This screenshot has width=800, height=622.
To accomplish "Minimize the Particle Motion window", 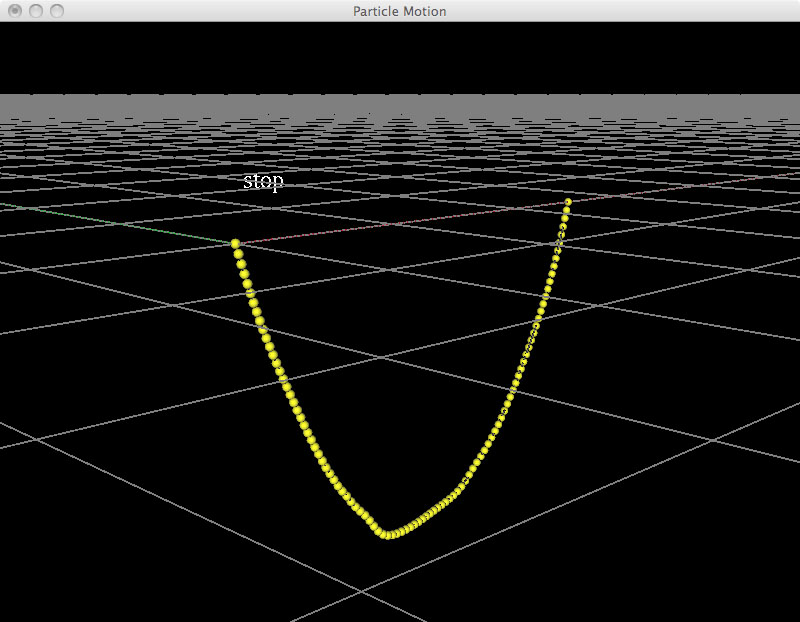I will click(x=36, y=11).
